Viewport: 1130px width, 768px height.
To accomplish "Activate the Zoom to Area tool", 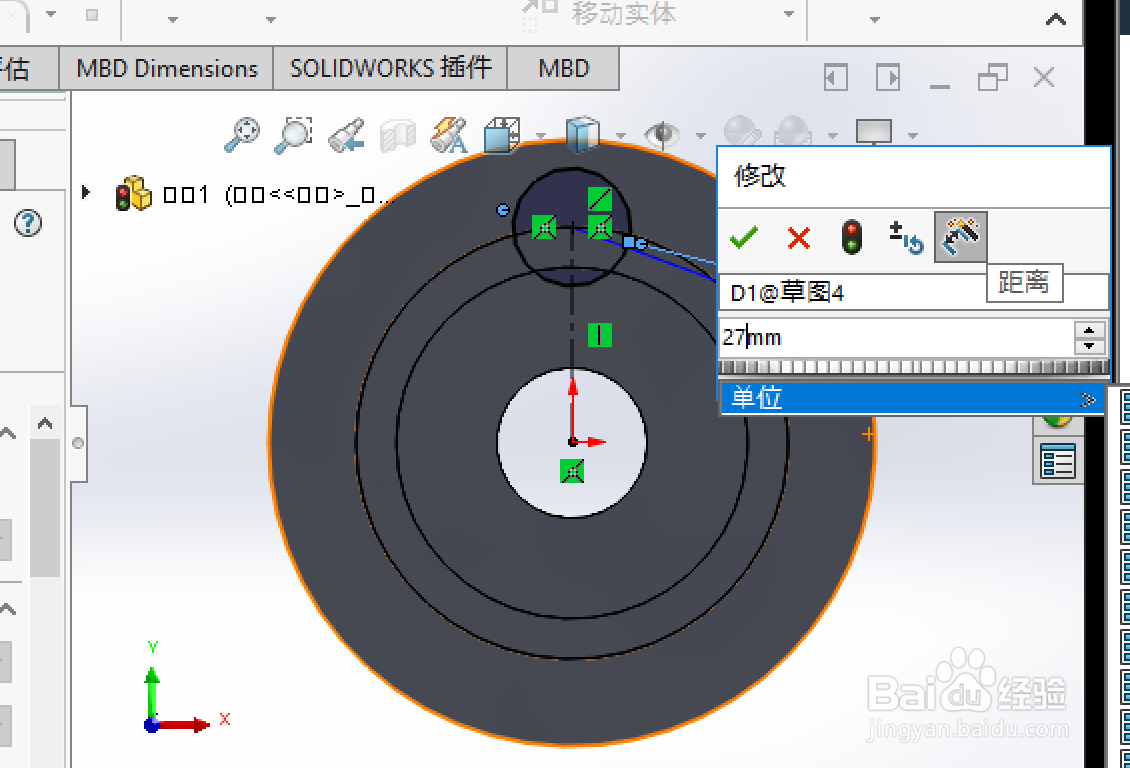I will pyautogui.click(x=293, y=133).
